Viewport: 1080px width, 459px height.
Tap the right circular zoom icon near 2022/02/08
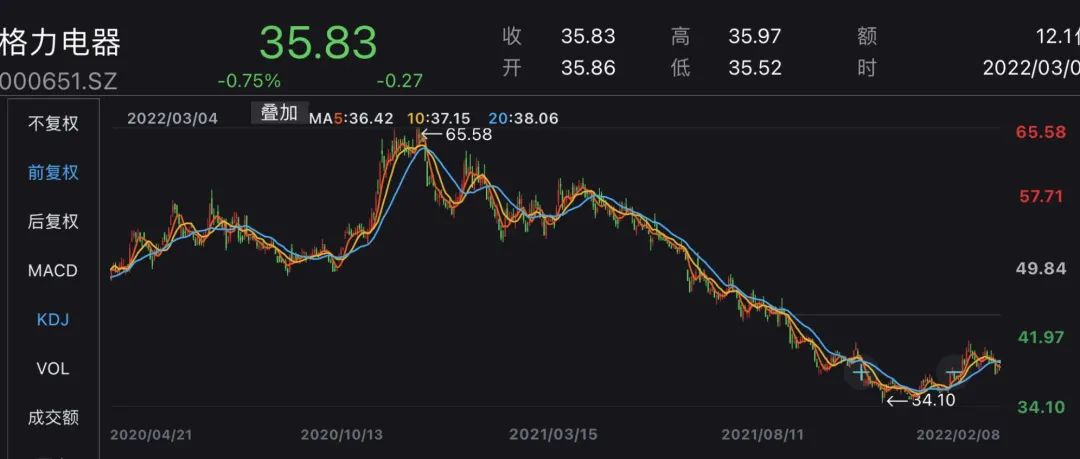pyautogui.click(x=952, y=373)
